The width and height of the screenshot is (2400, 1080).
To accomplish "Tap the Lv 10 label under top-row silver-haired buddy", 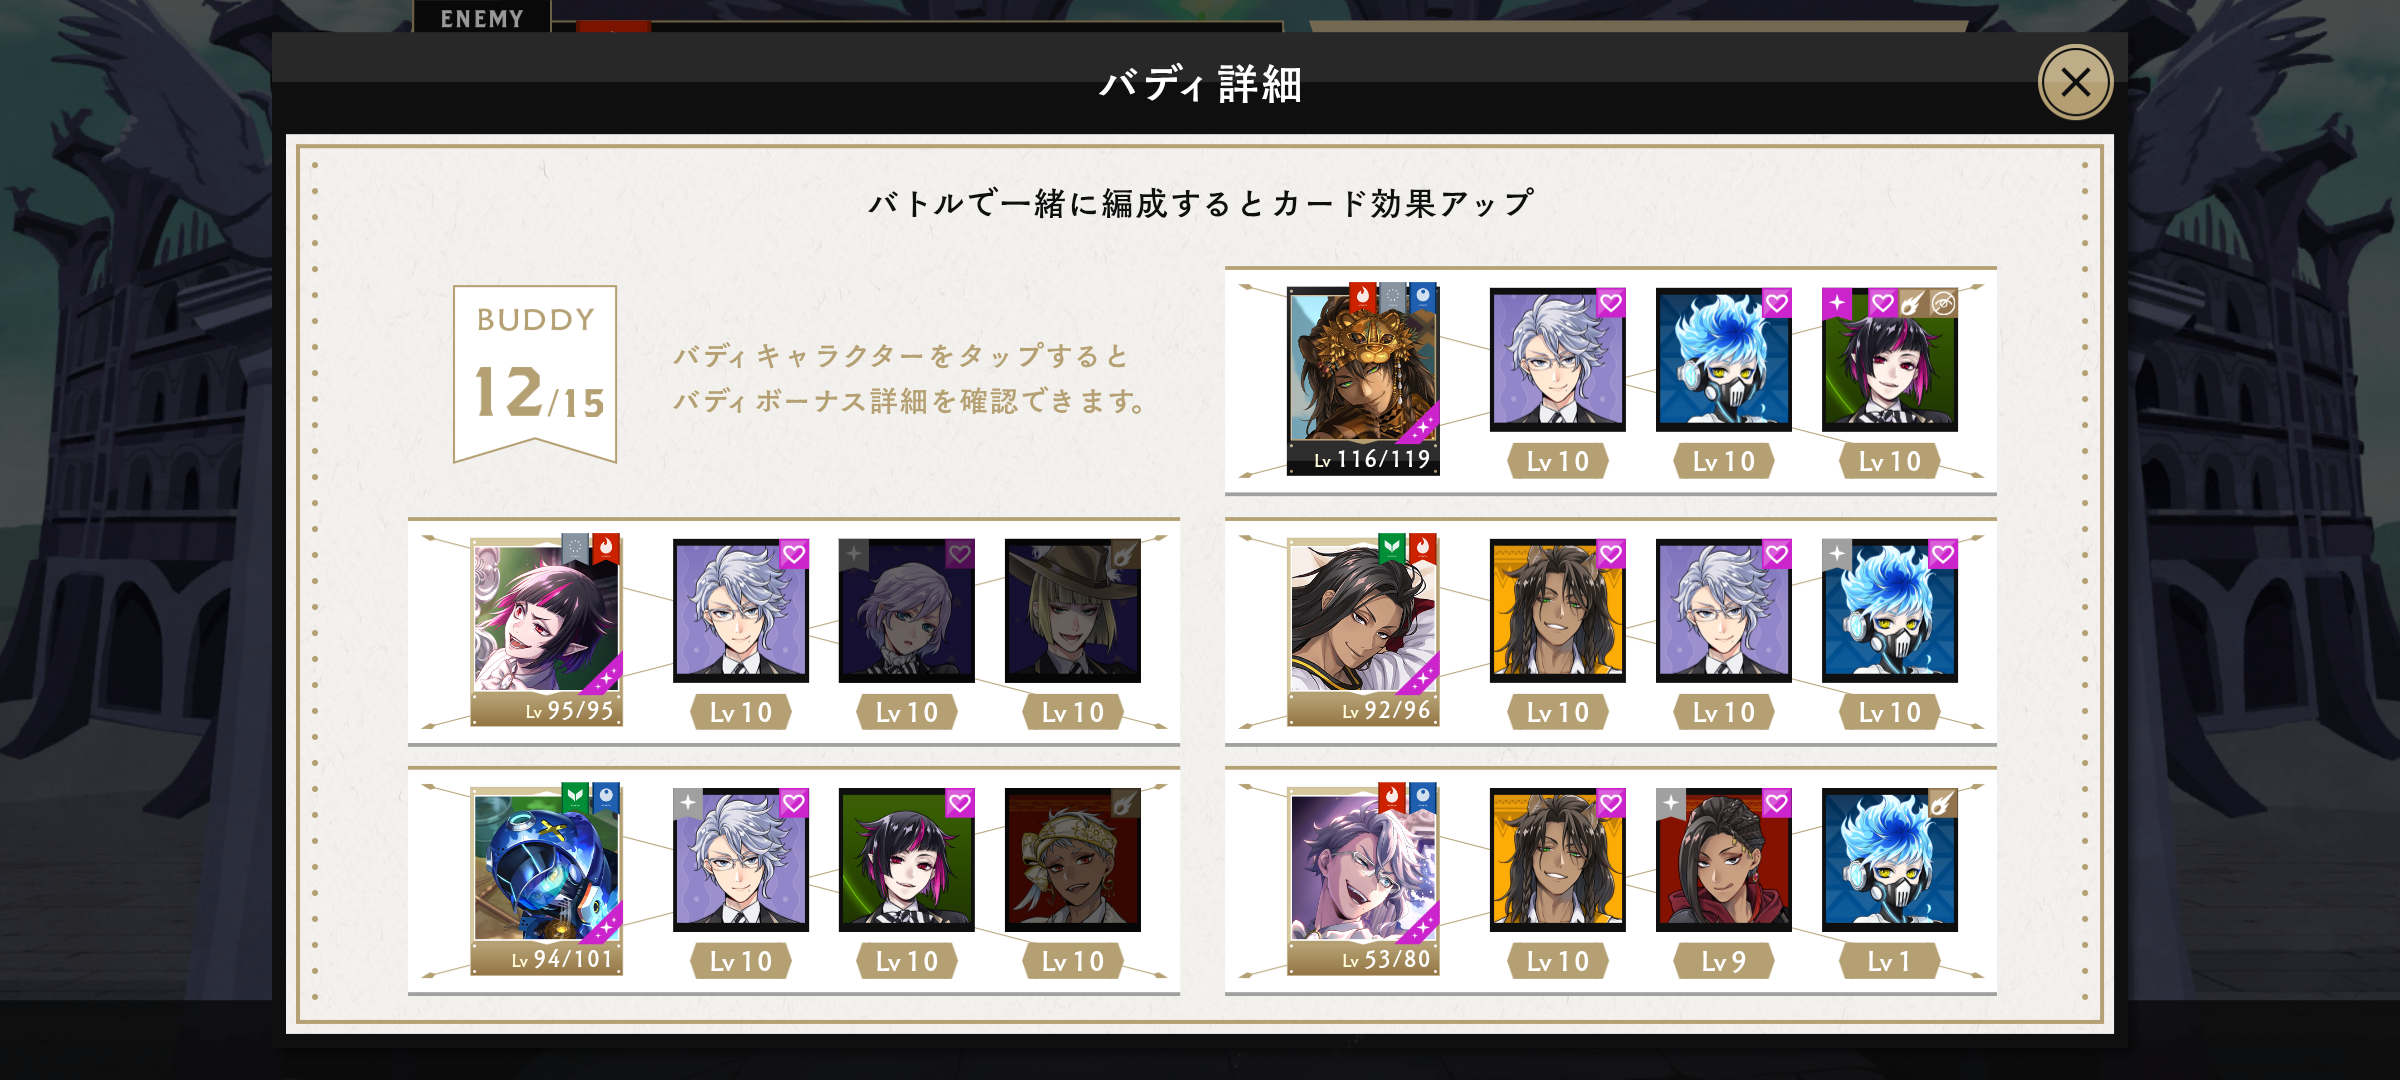I will point(1558,461).
